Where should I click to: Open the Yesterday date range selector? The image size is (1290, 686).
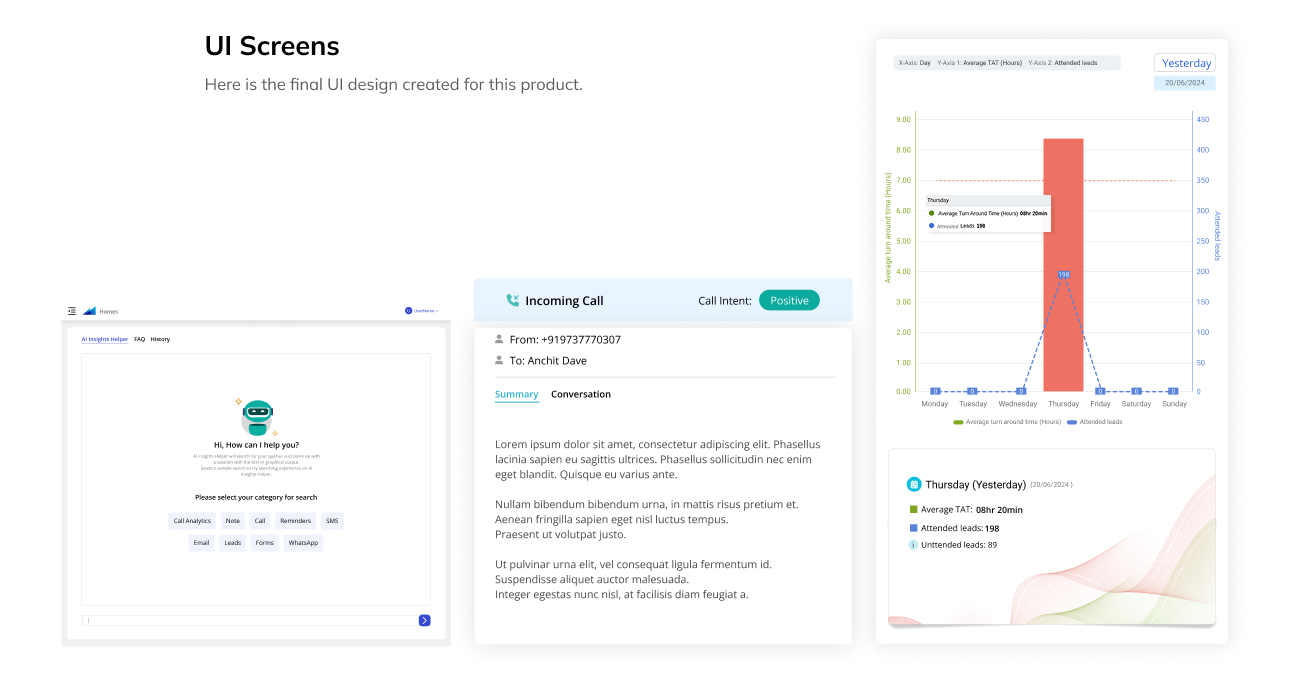tap(1185, 63)
